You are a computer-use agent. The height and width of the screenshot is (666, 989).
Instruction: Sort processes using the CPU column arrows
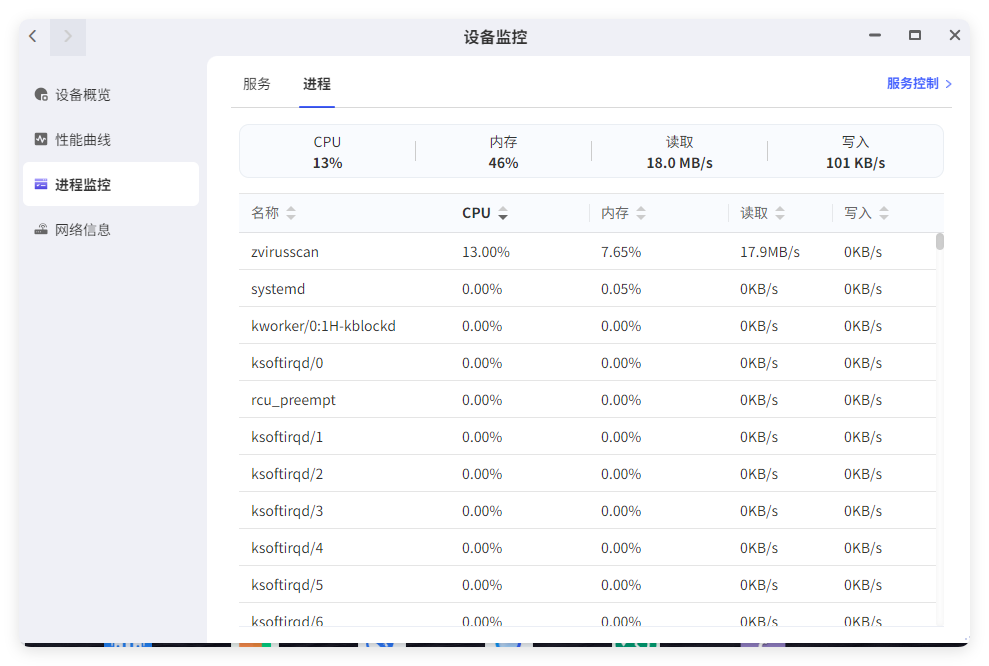click(x=504, y=213)
